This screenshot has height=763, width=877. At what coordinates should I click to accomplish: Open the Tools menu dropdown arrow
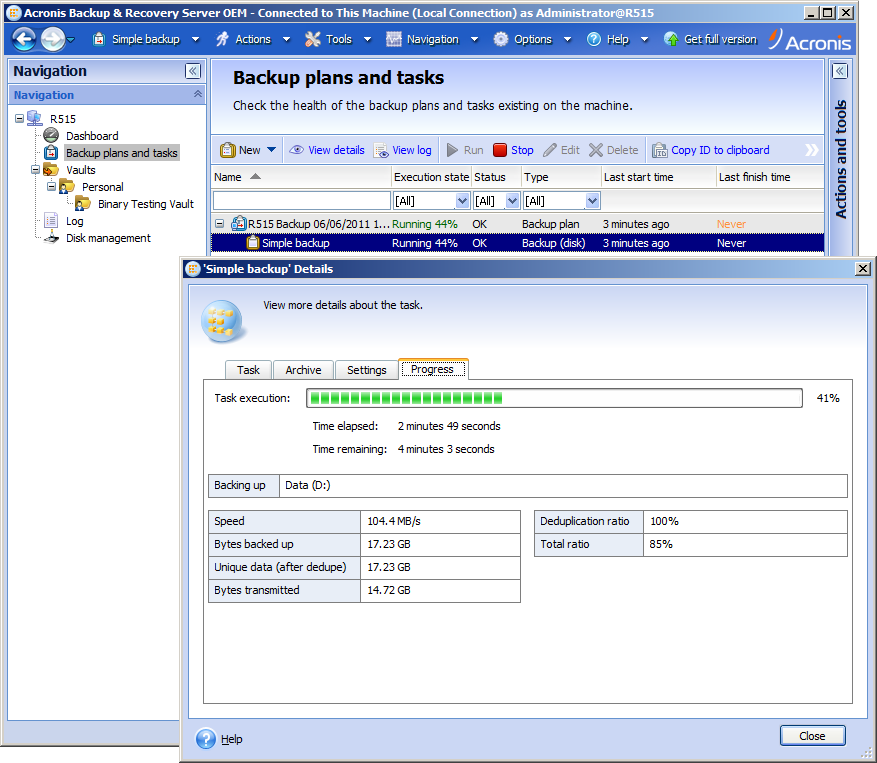pos(367,39)
